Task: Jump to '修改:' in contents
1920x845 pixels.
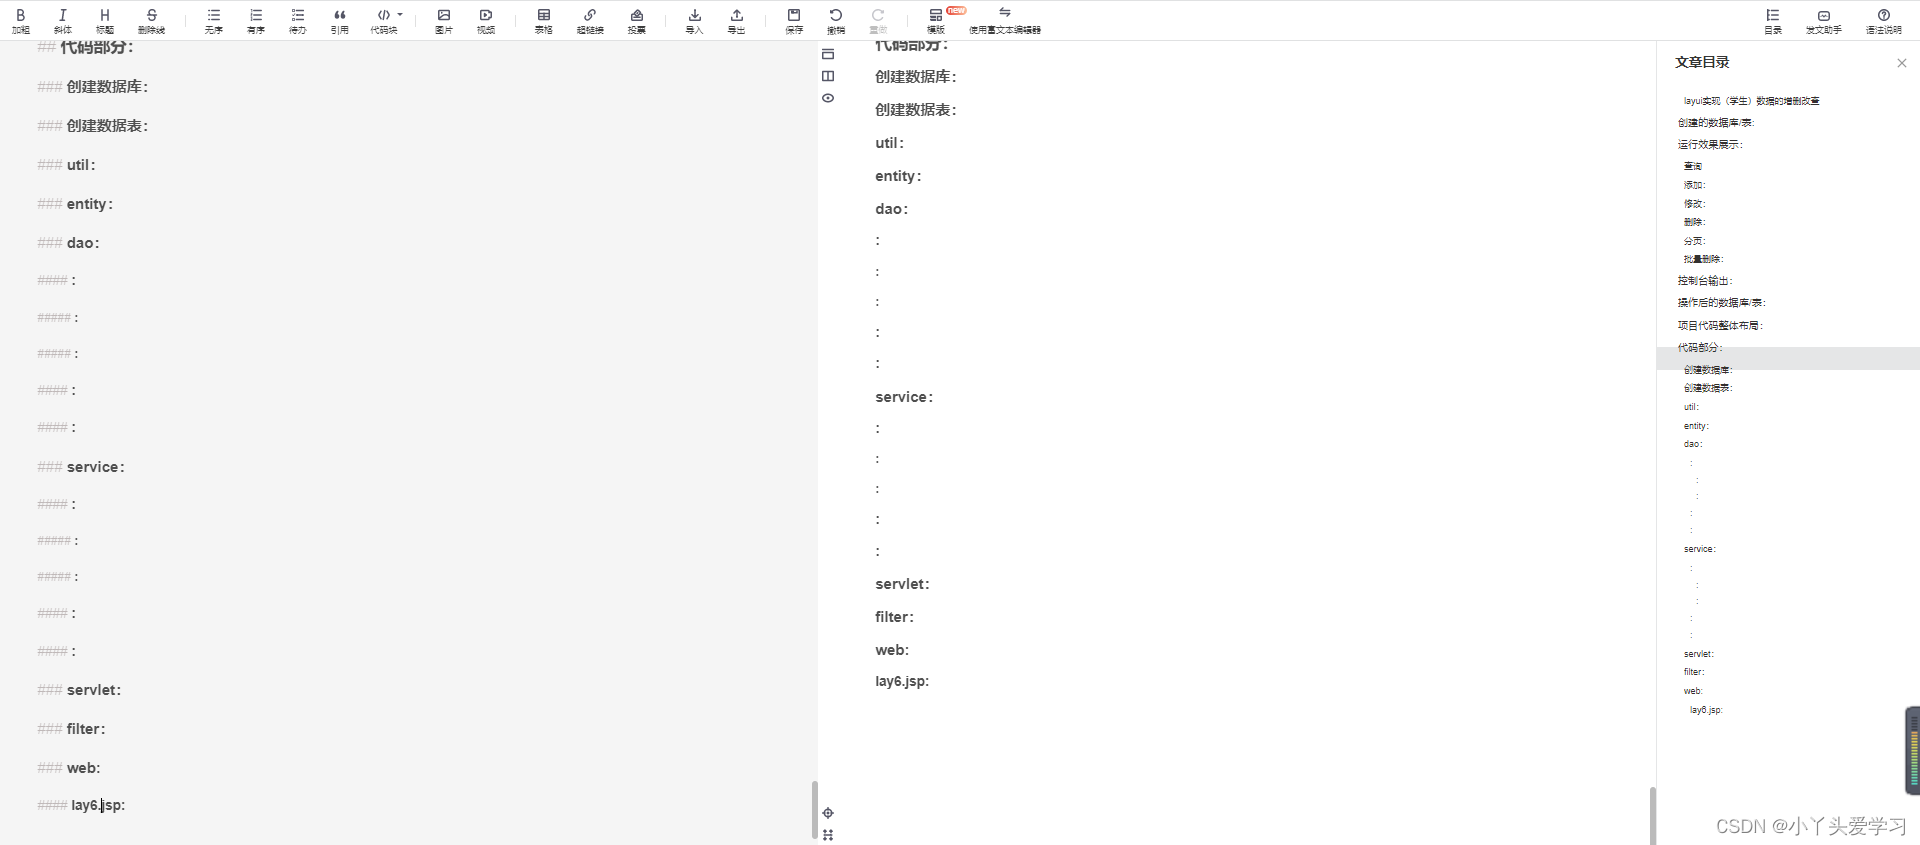Action: click(1694, 204)
